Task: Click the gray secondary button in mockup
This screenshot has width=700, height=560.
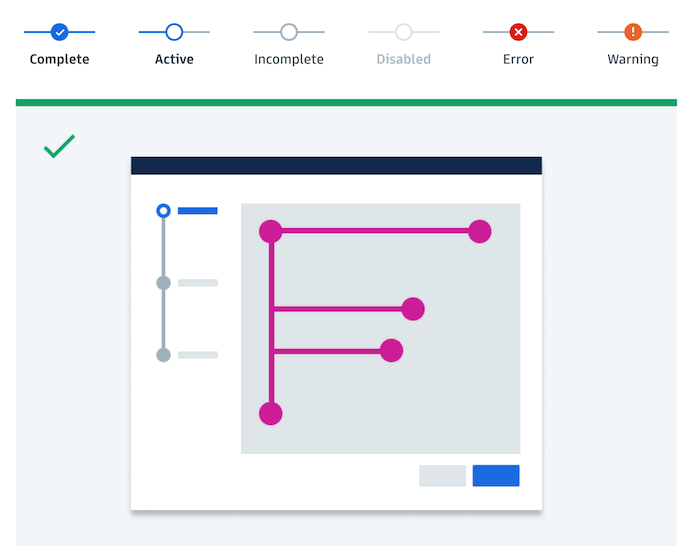Action: [442, 476]
